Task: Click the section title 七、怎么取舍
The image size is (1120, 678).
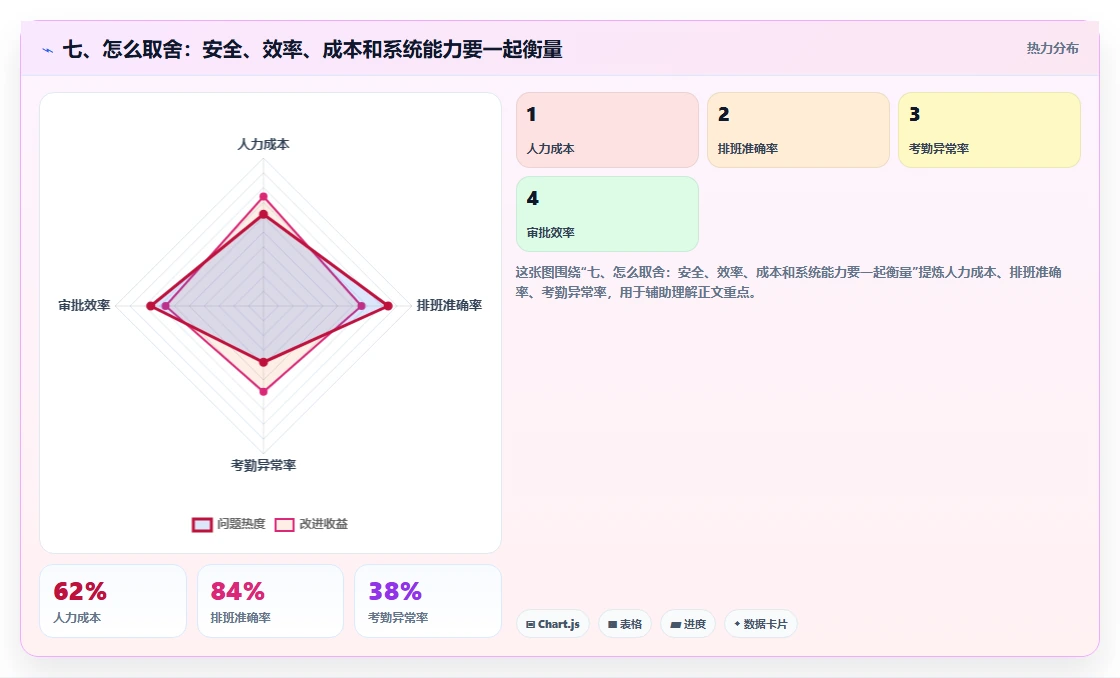Action: pos(312,49)
